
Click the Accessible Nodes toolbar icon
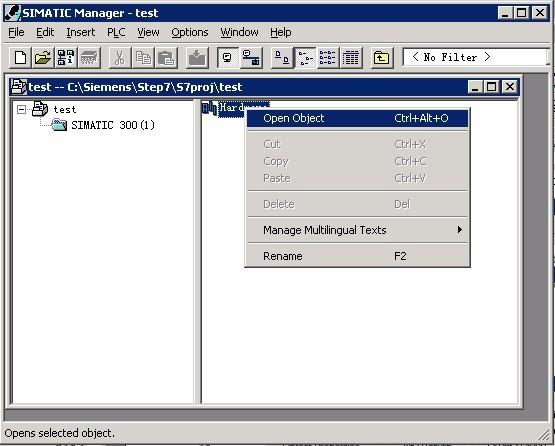(66, 57)
